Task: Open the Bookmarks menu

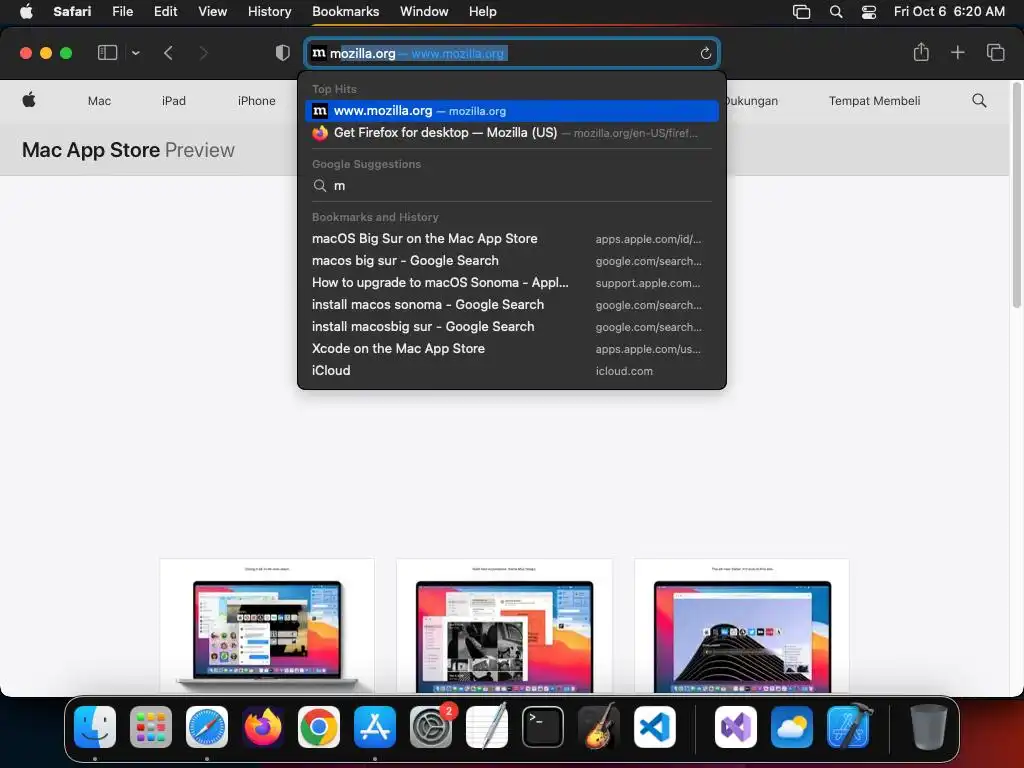Action: [345, 12]
